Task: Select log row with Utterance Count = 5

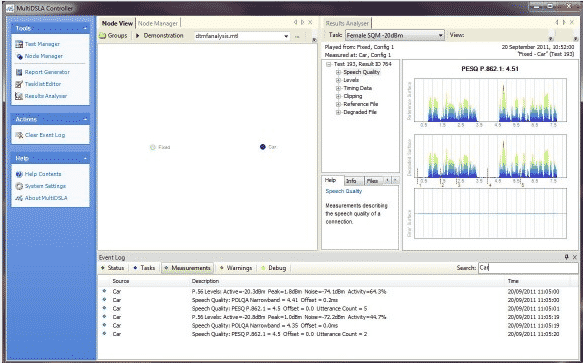Action: [x=338, y=309]
